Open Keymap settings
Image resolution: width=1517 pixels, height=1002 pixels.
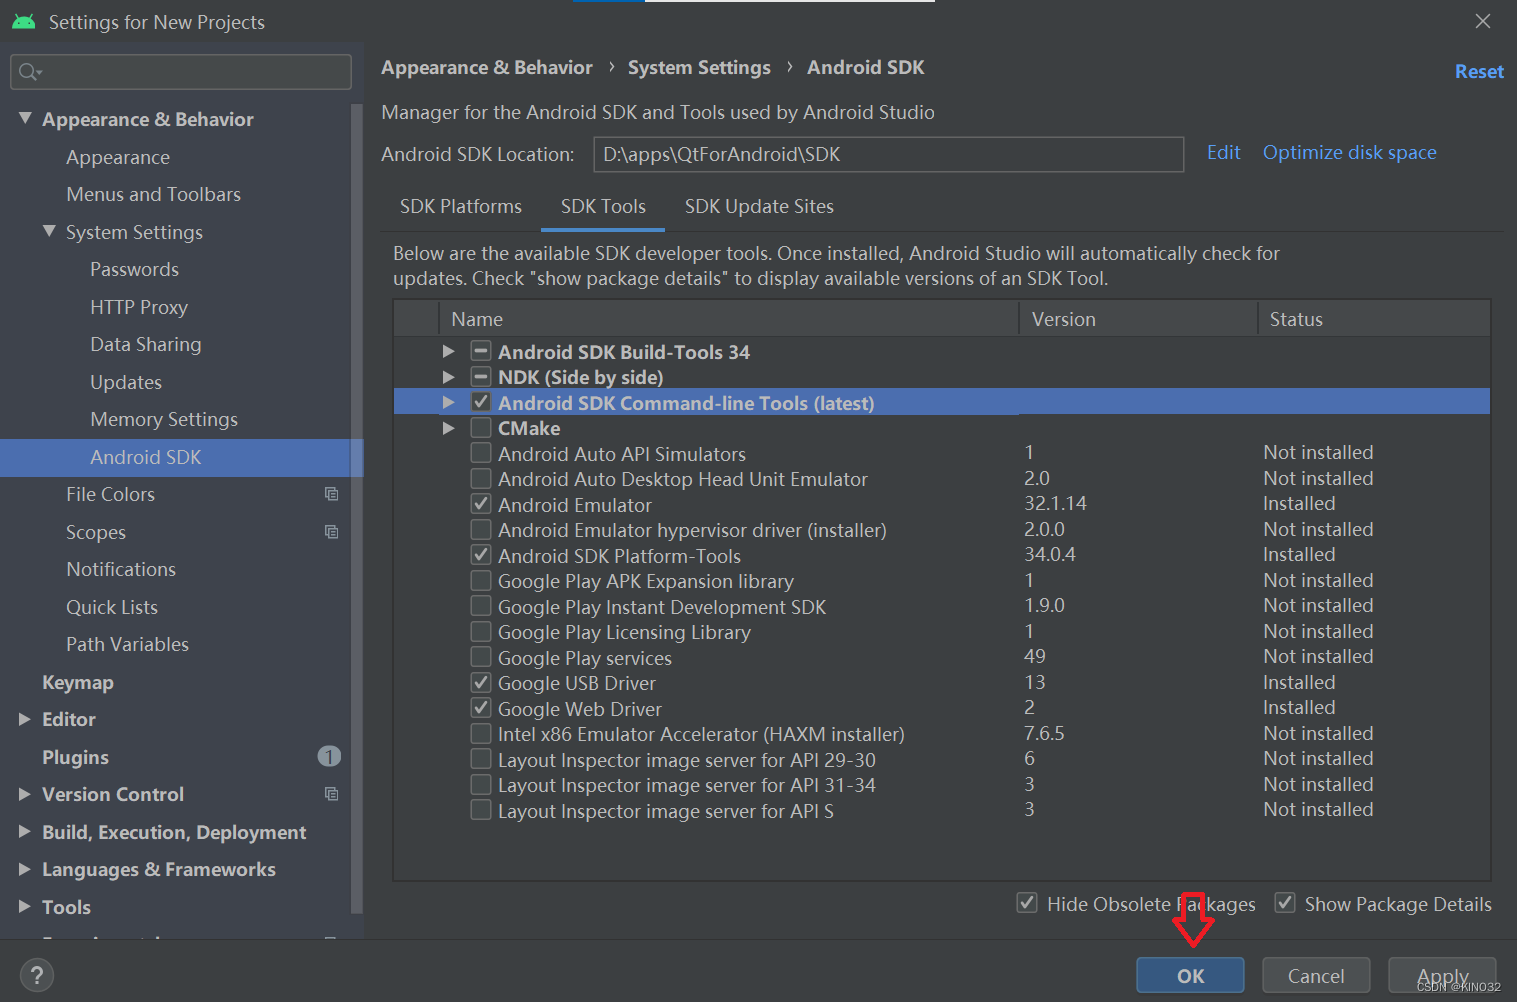[78, 682]
